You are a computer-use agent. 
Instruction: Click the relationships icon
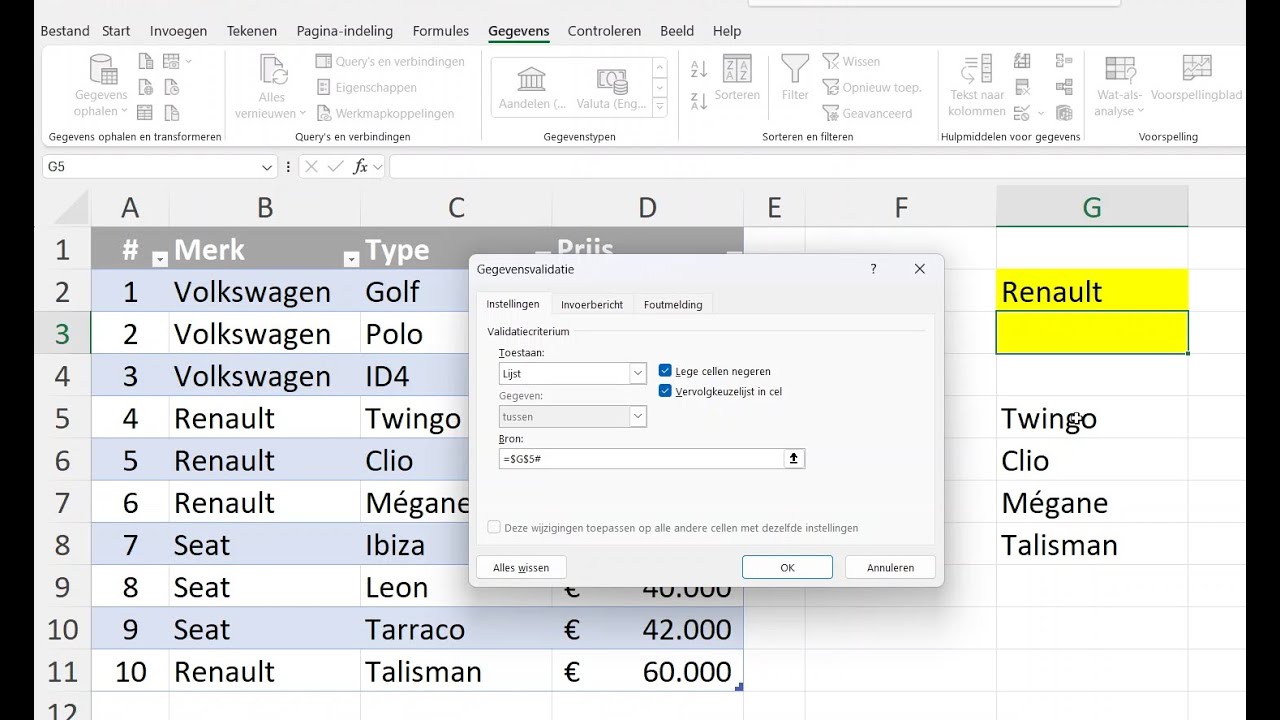1064,88
